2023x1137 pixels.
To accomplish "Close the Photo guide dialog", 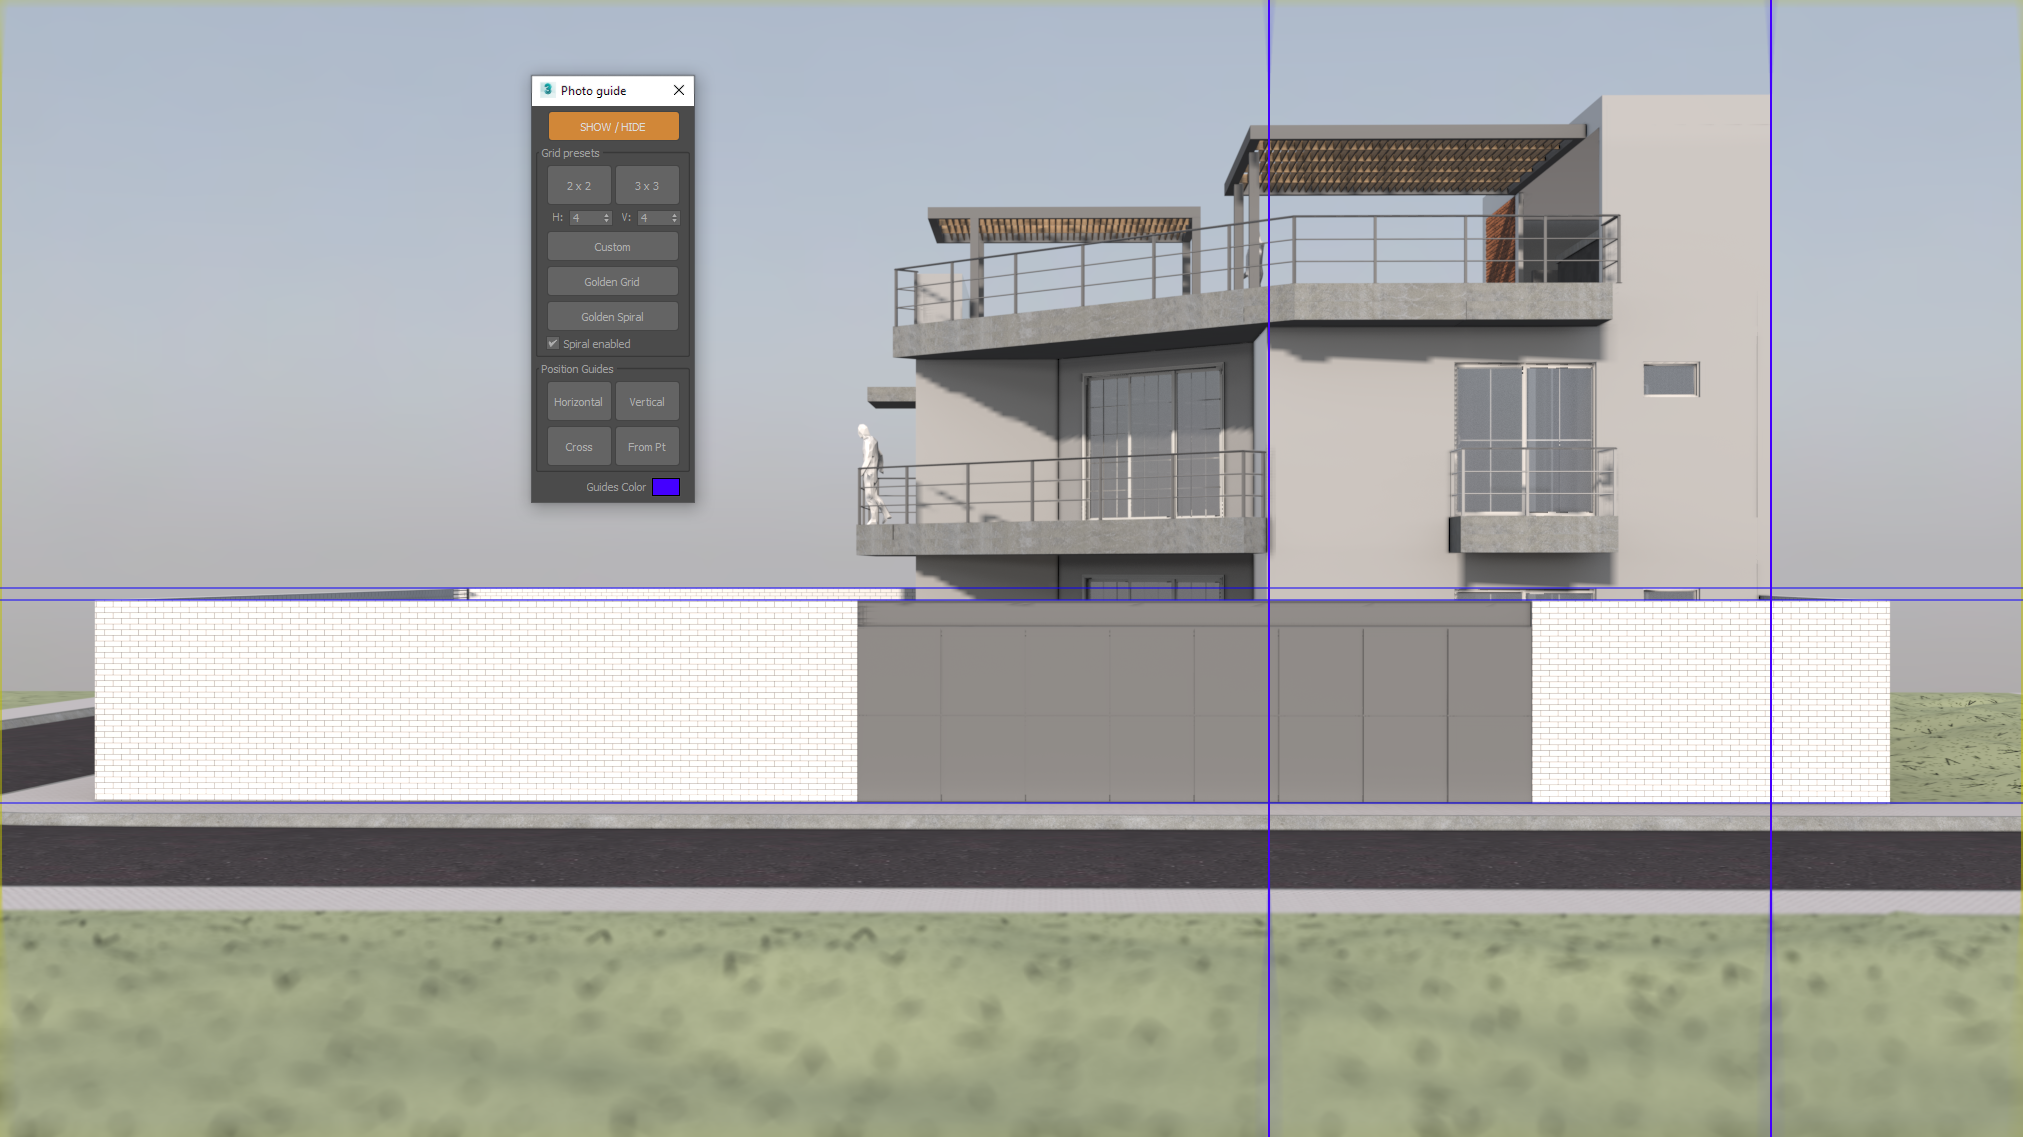I will point(679,90).
